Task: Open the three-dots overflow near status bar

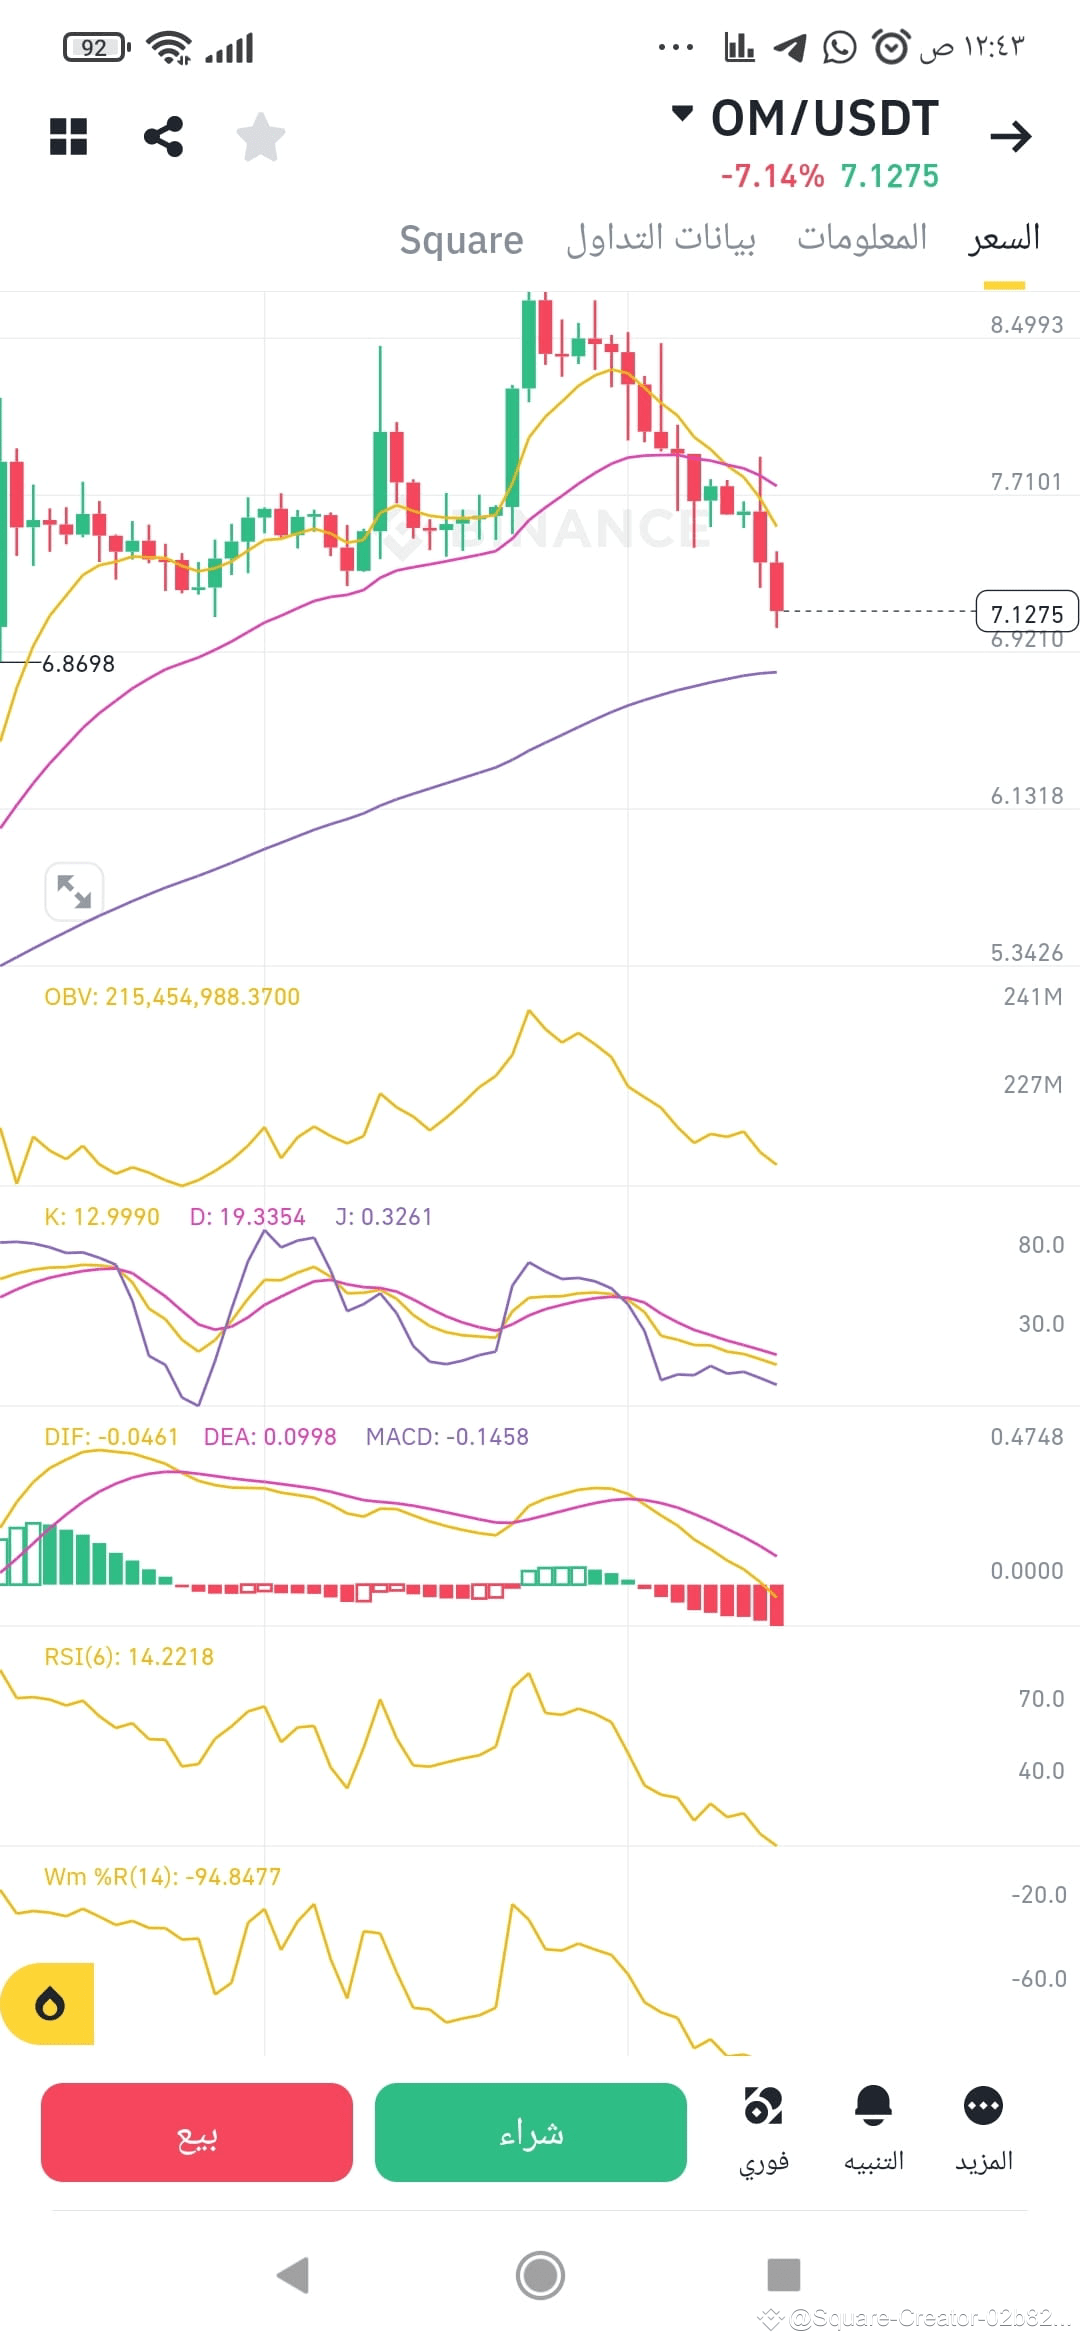Action: point(675,44)
